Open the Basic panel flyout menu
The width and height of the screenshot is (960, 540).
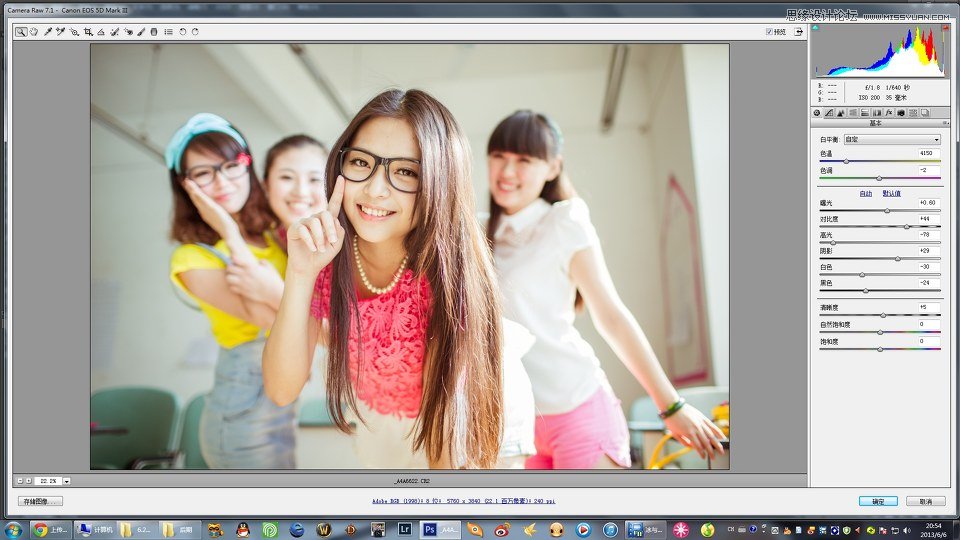(945, 123)
